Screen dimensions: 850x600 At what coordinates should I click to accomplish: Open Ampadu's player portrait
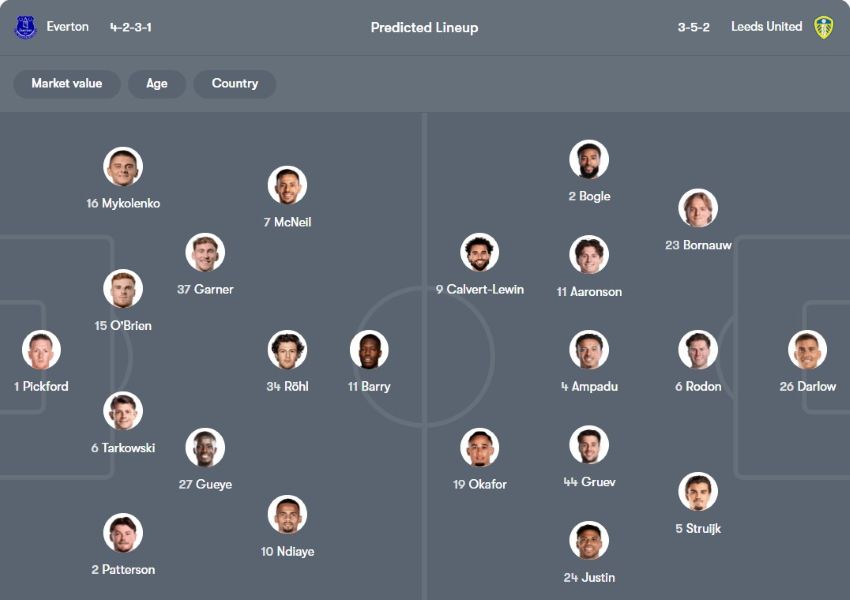pyautogui.click(x=589, y=350)
